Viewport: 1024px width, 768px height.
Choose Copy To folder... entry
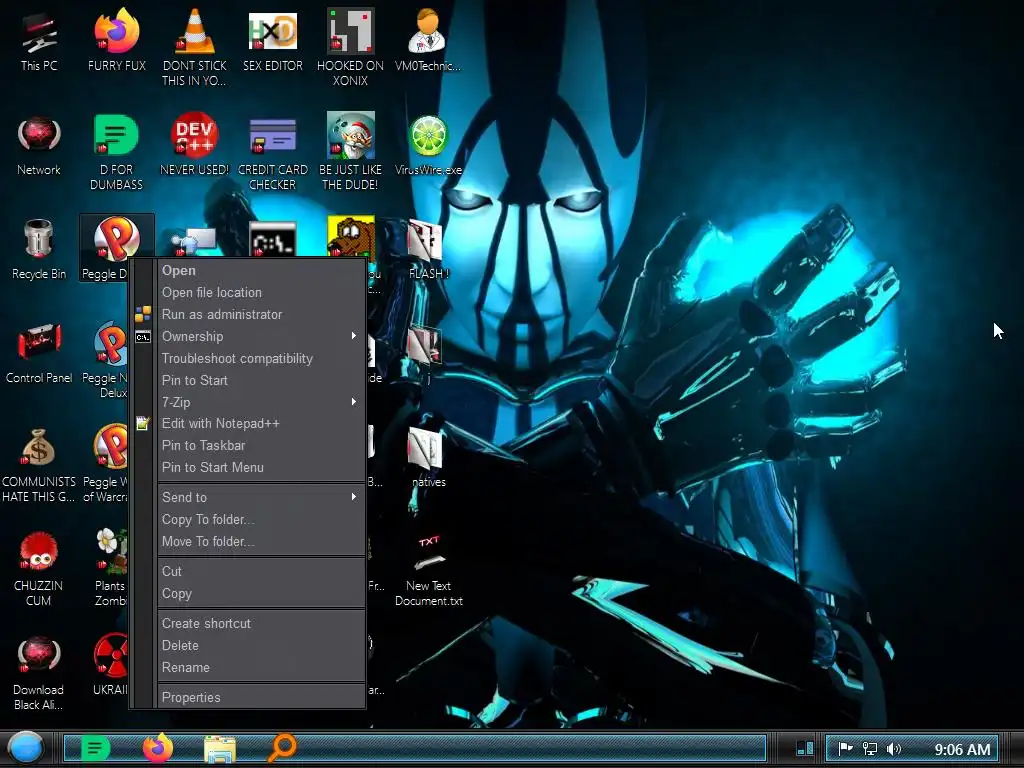(261, 520)
